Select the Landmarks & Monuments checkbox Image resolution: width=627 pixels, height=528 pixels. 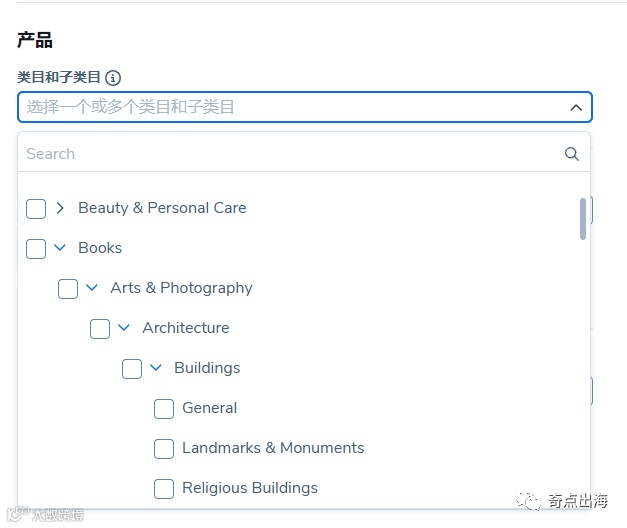[x=164, y=449]
